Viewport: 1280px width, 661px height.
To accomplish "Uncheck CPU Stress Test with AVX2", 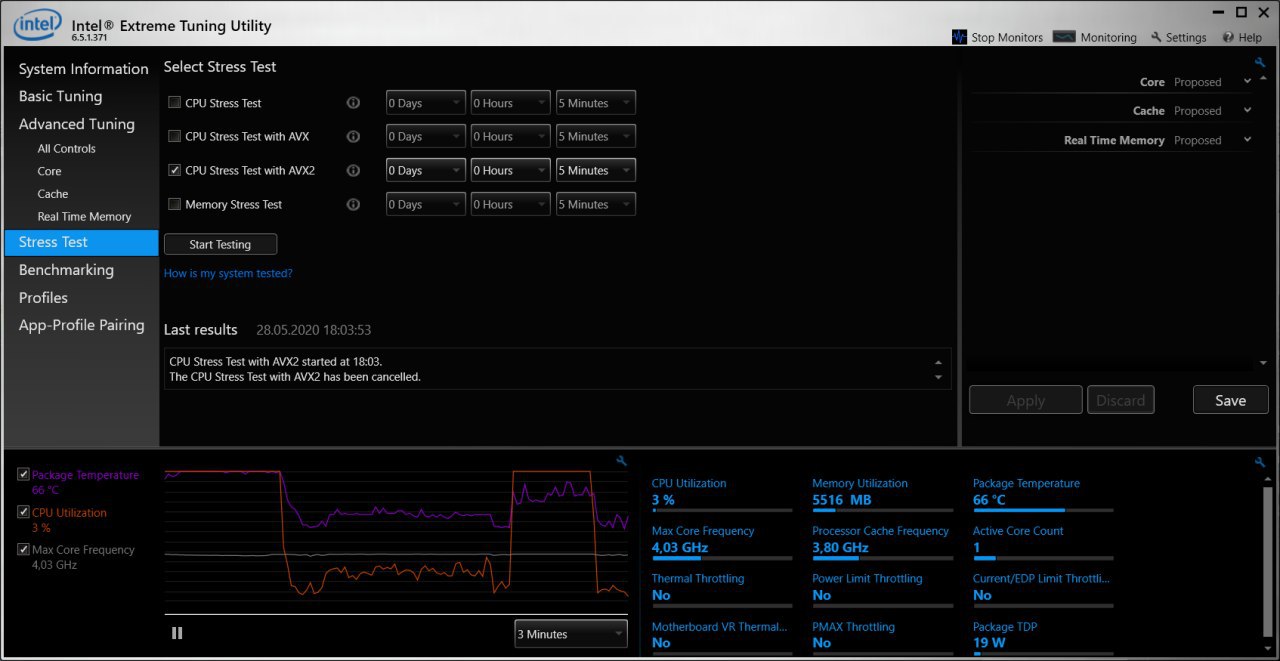I will [175, 171].
